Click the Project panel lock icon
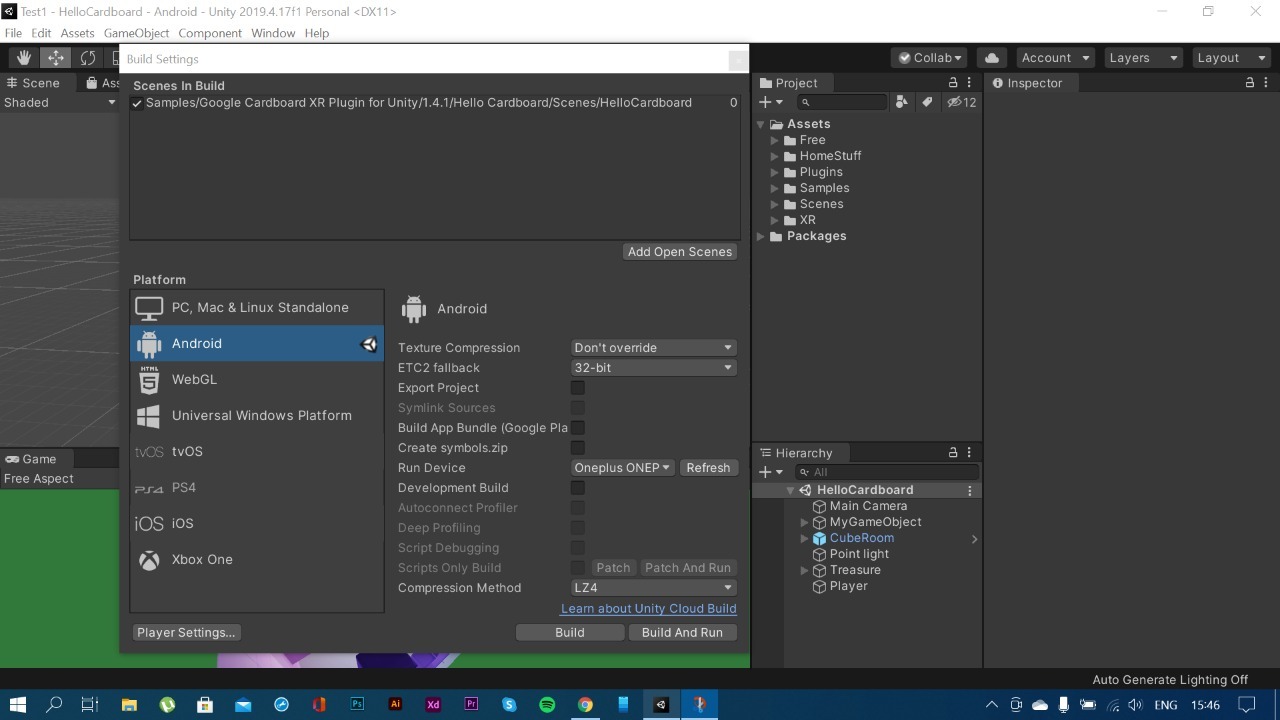 [953, 83]
